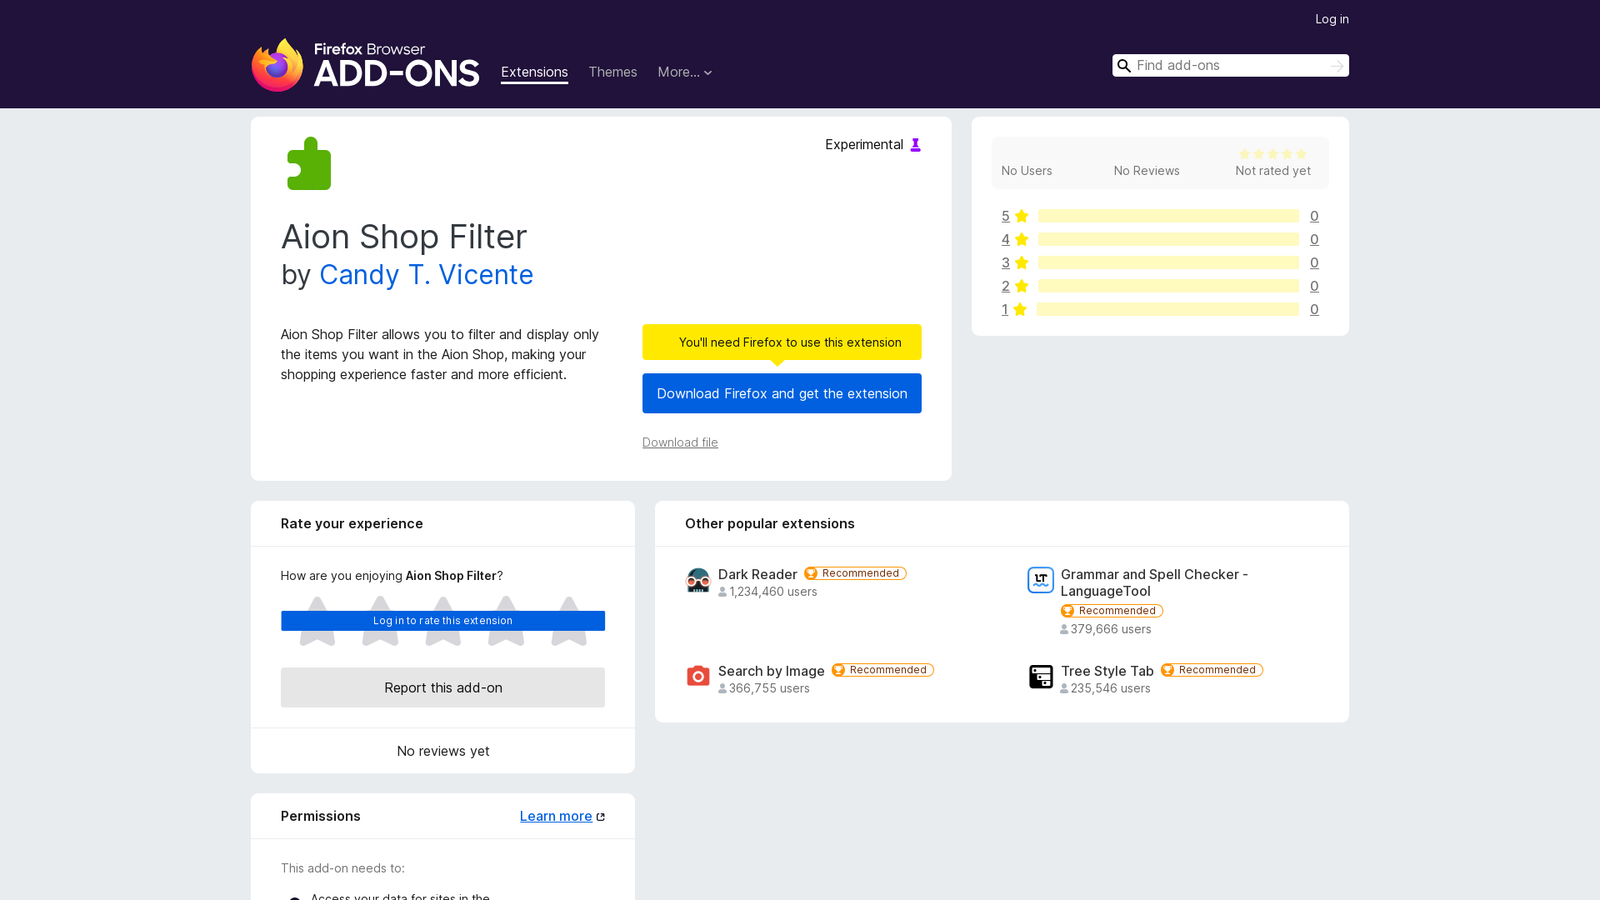Click the Search by Image camera icon
The image size is (1600, 900).
point(698,677)
